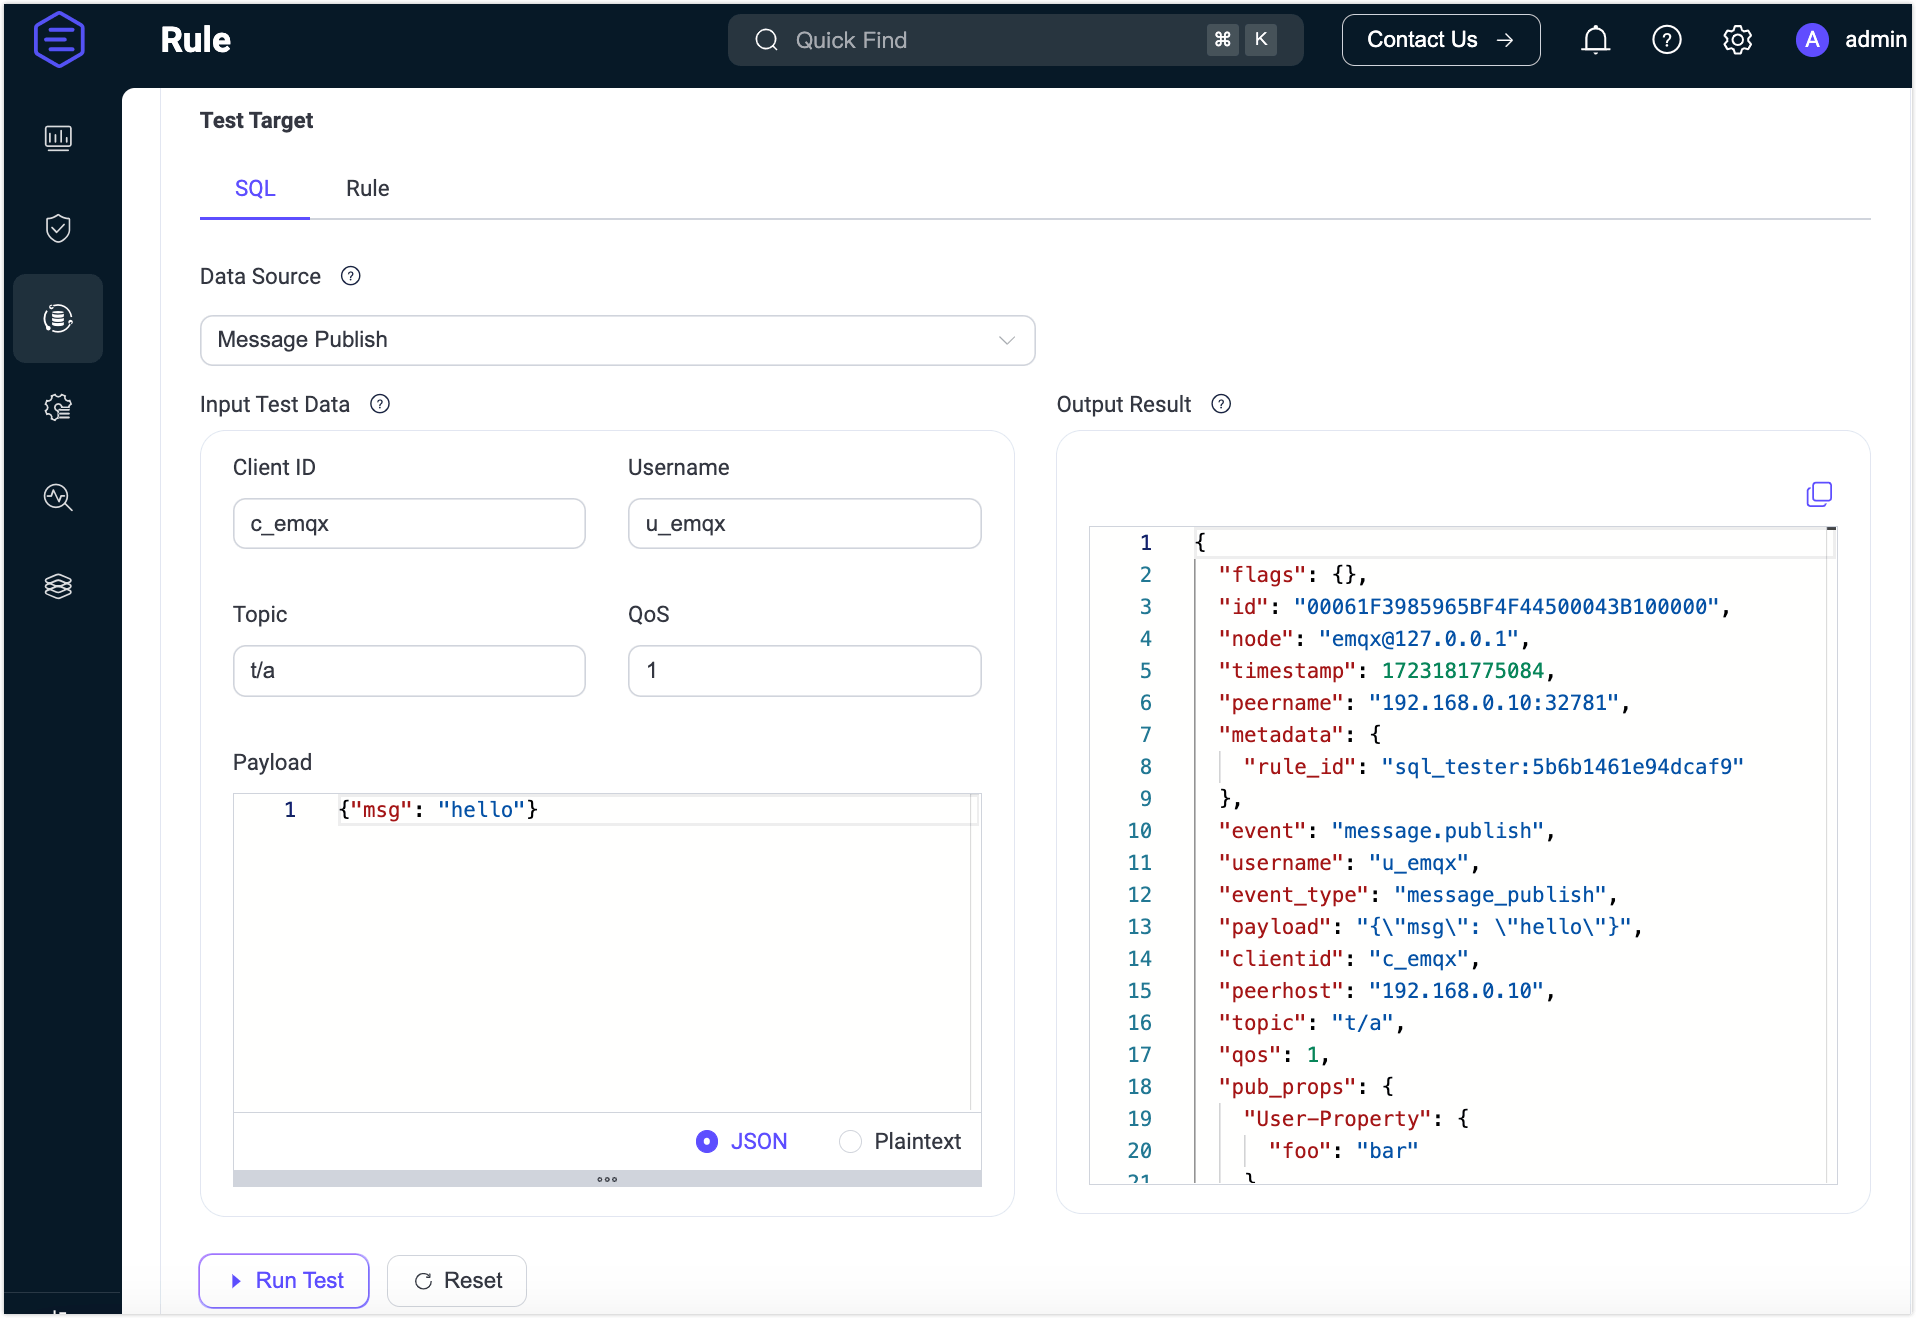Open the management gear sidebar icon
This screenshot has height=1318, width=1916.
click(x=58, y=407)
